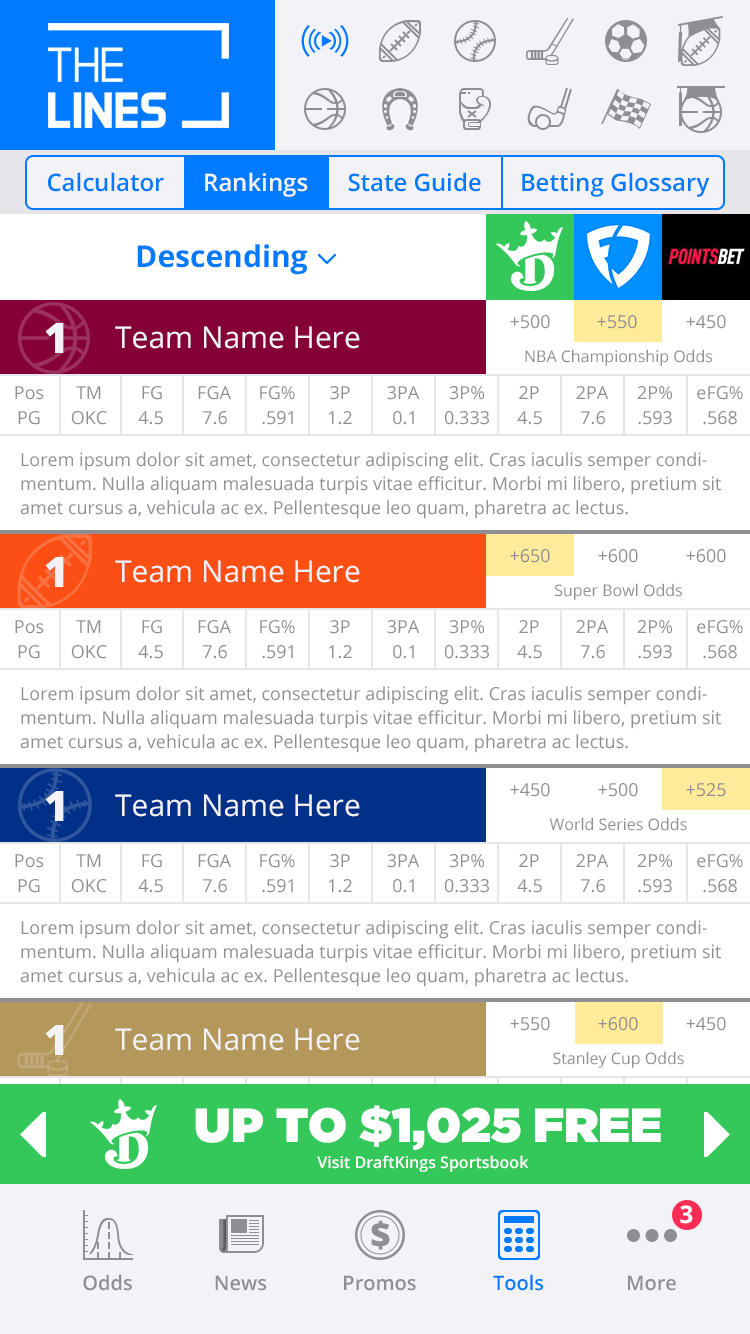Go to next promo banner arrow

point(716,1134)
